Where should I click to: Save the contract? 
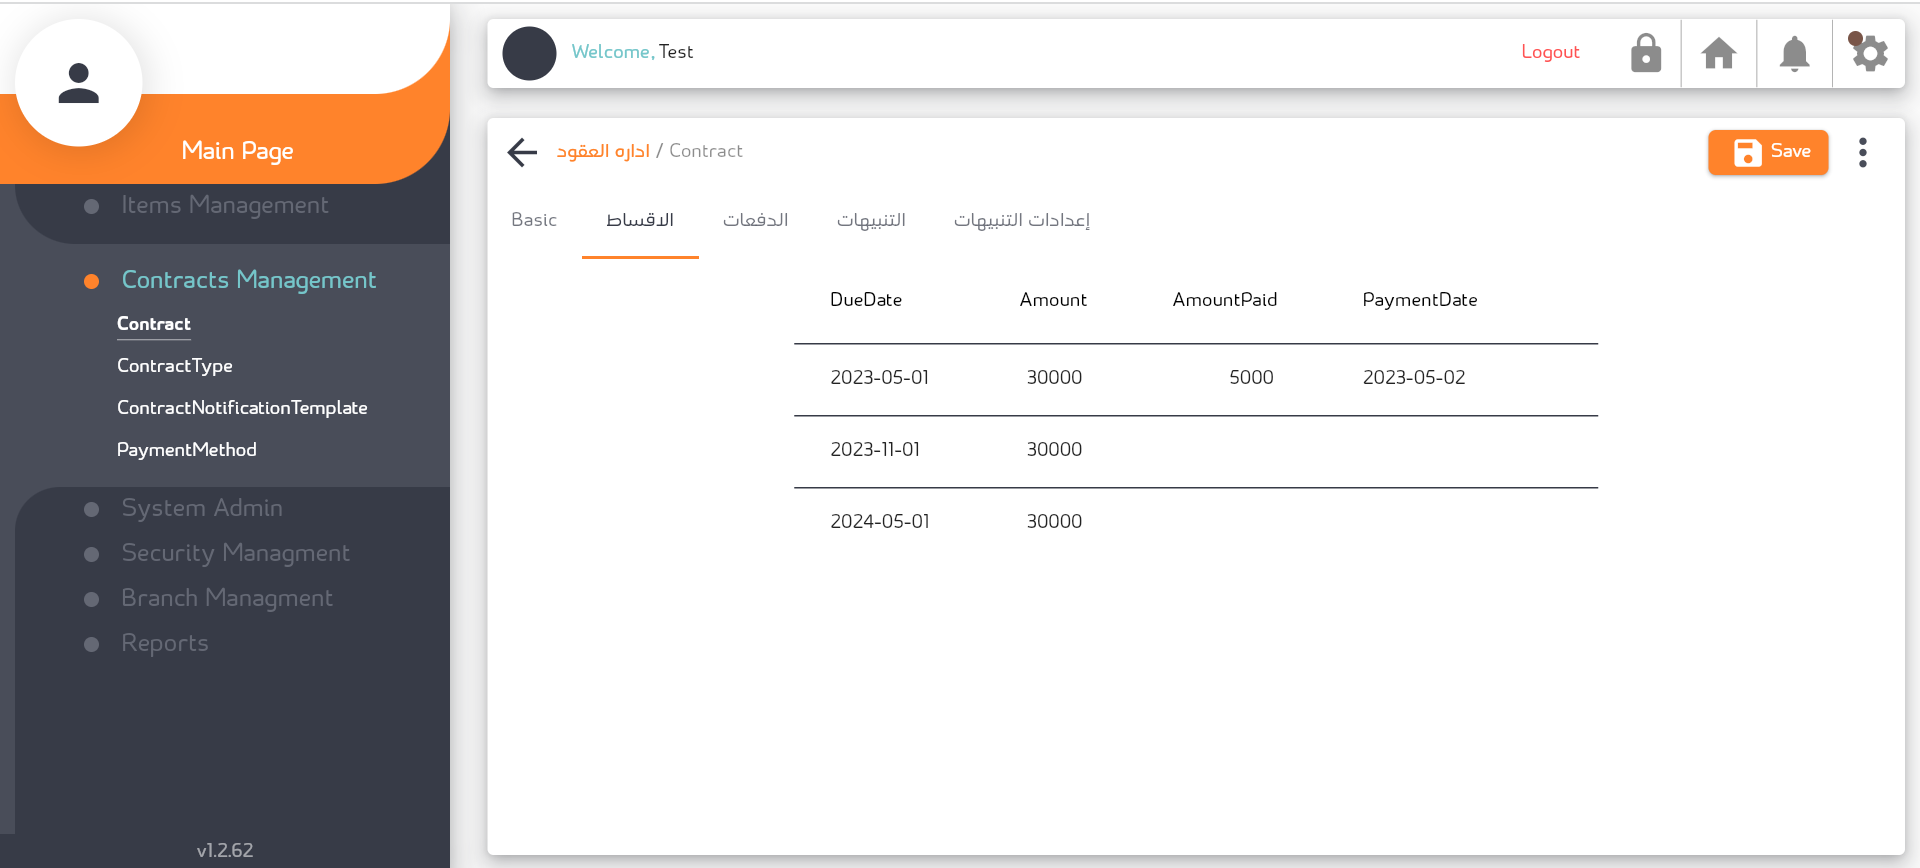click(1768, 152)
